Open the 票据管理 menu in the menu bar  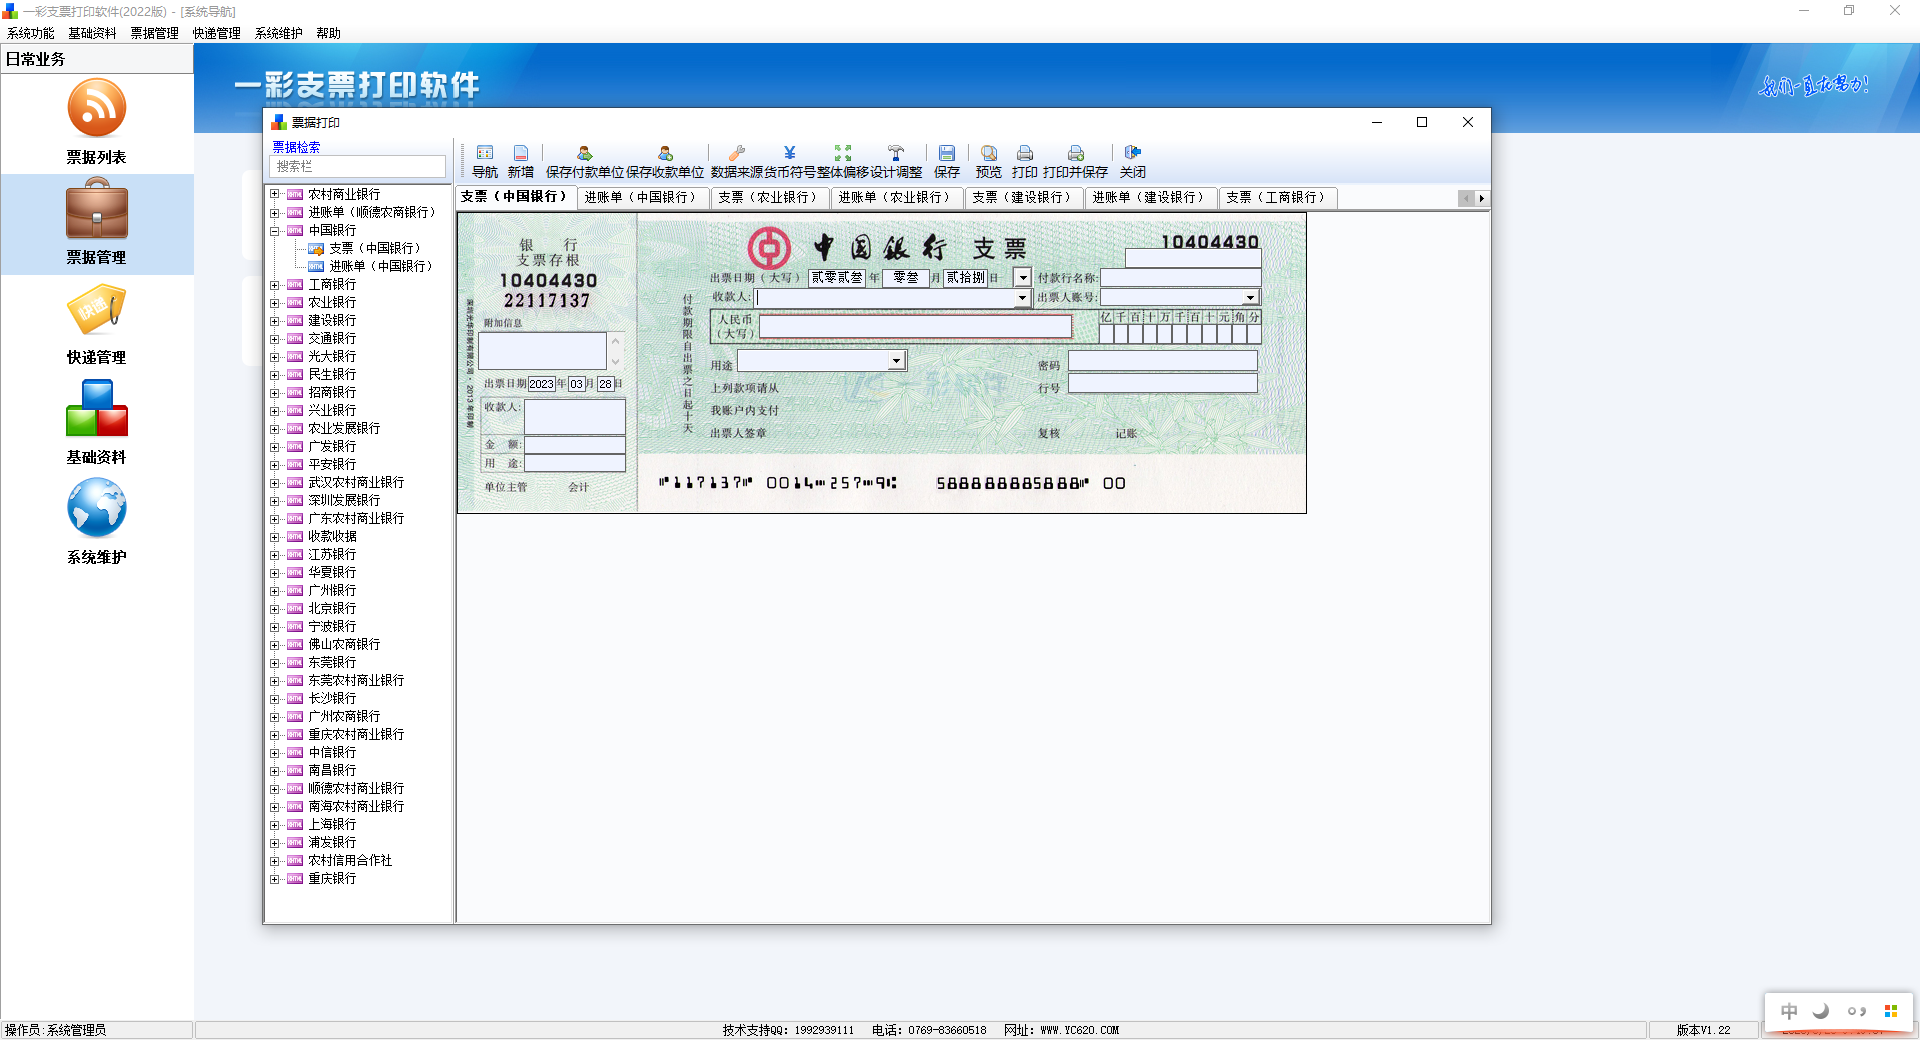(155, 33)
